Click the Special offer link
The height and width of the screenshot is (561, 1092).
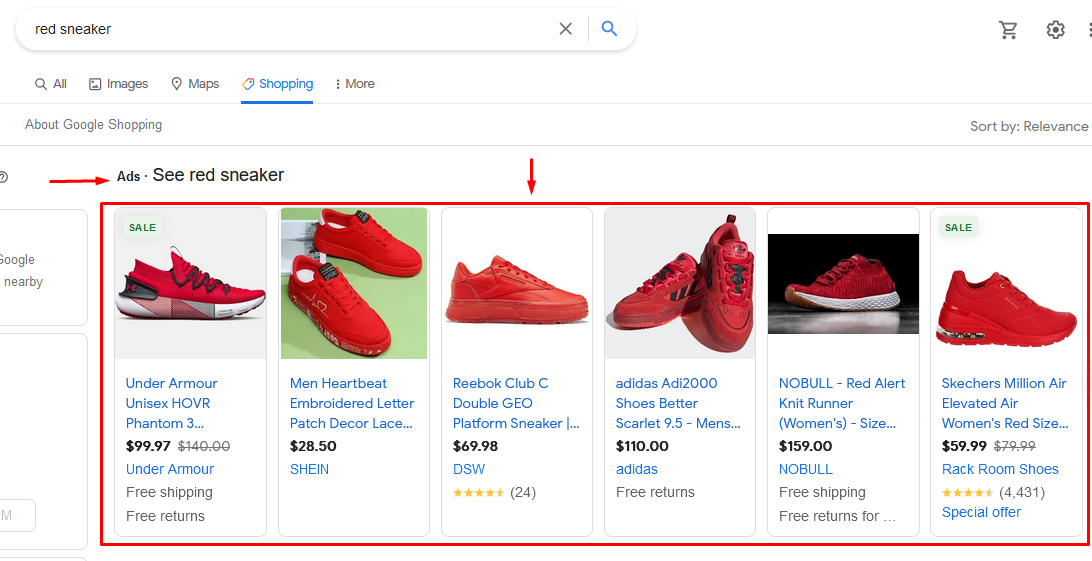coord(981,512)
